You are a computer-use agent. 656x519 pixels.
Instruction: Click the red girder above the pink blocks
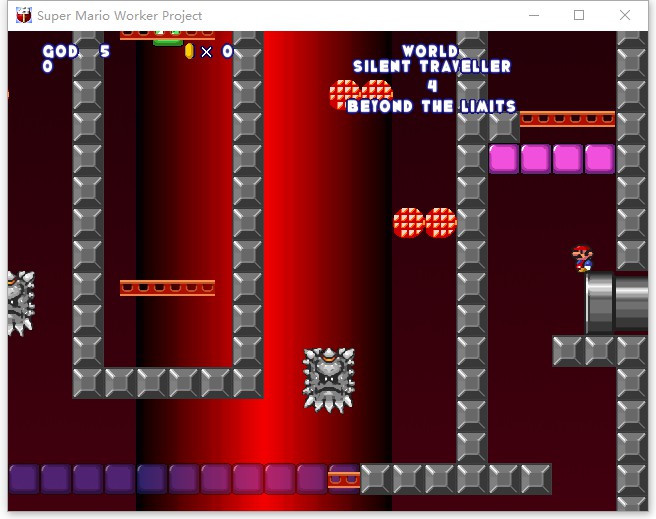[x=567, y=119]
